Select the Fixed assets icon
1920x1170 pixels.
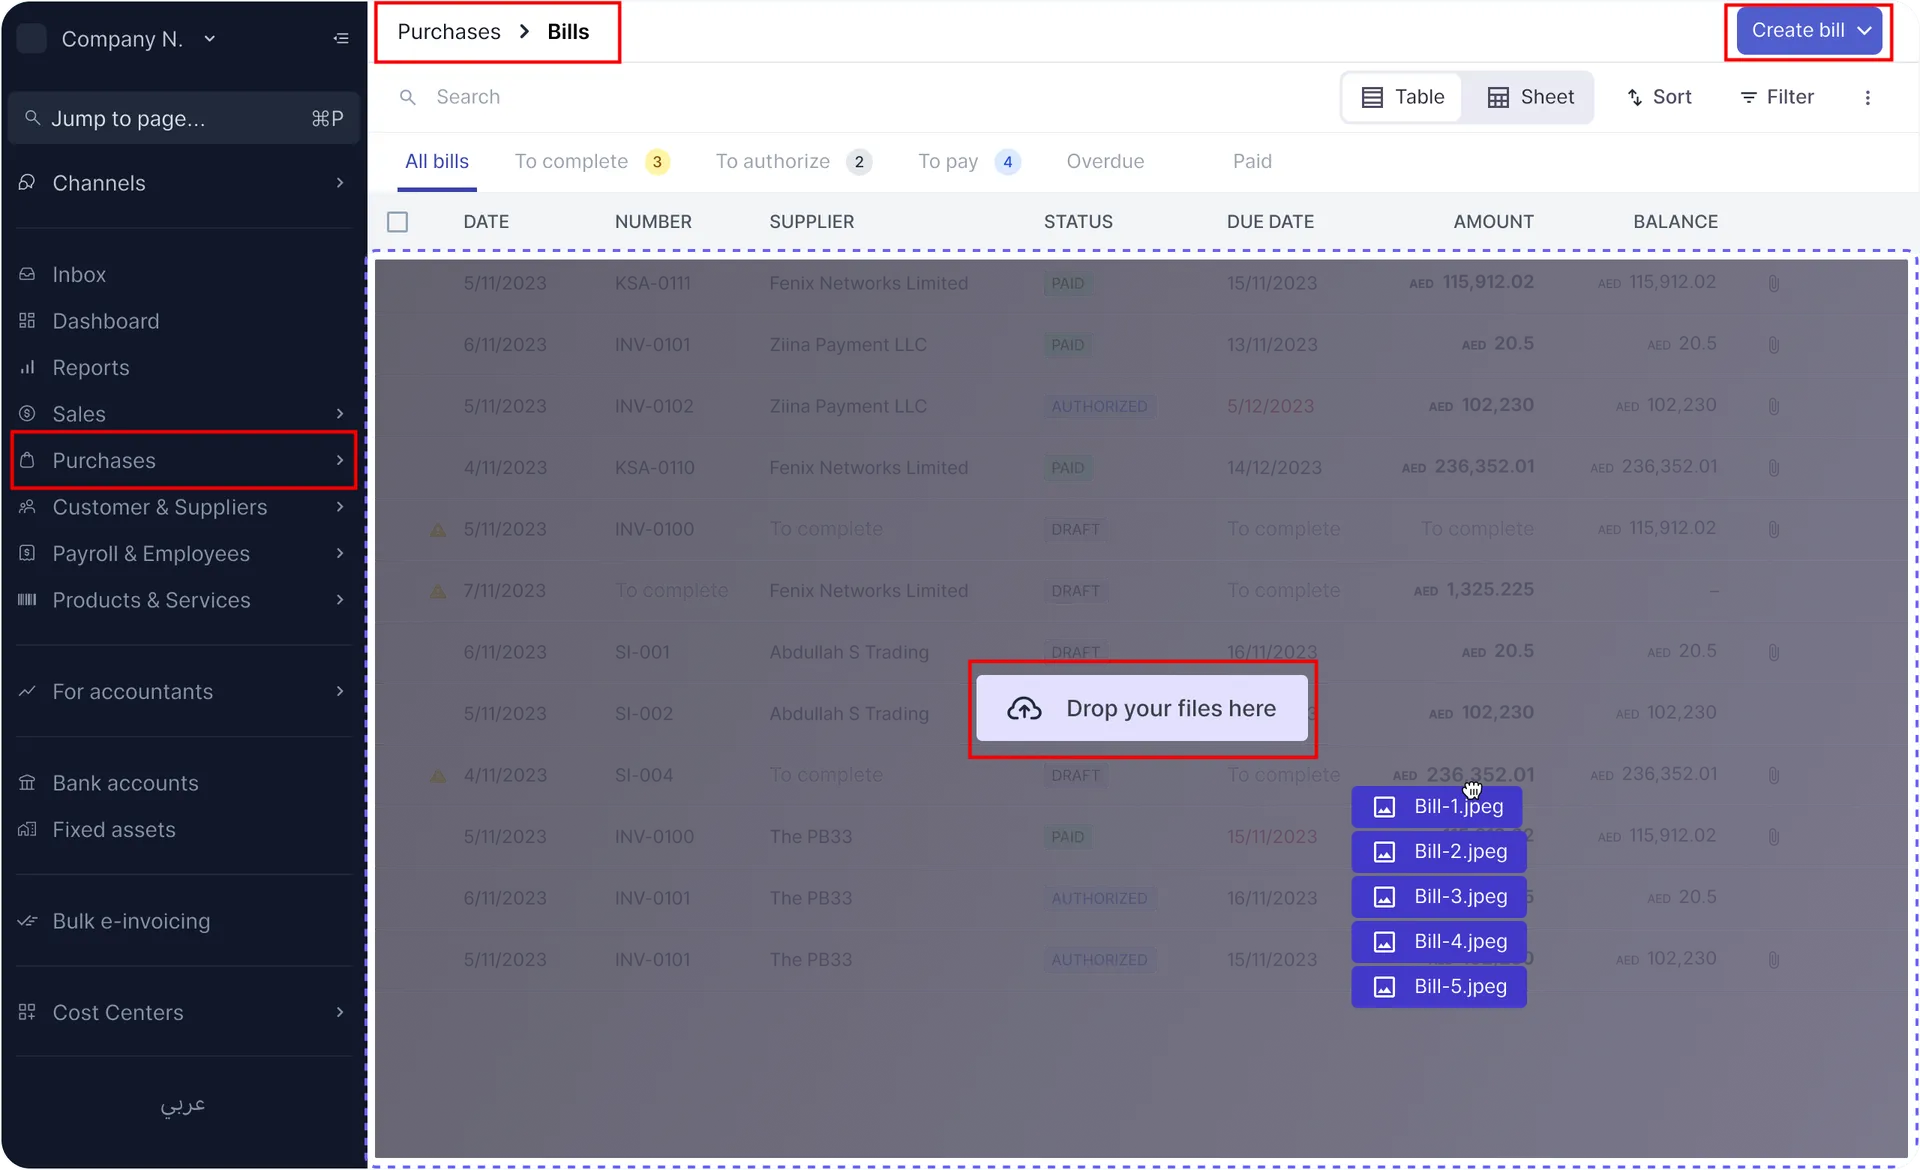[x=27, y=830]
